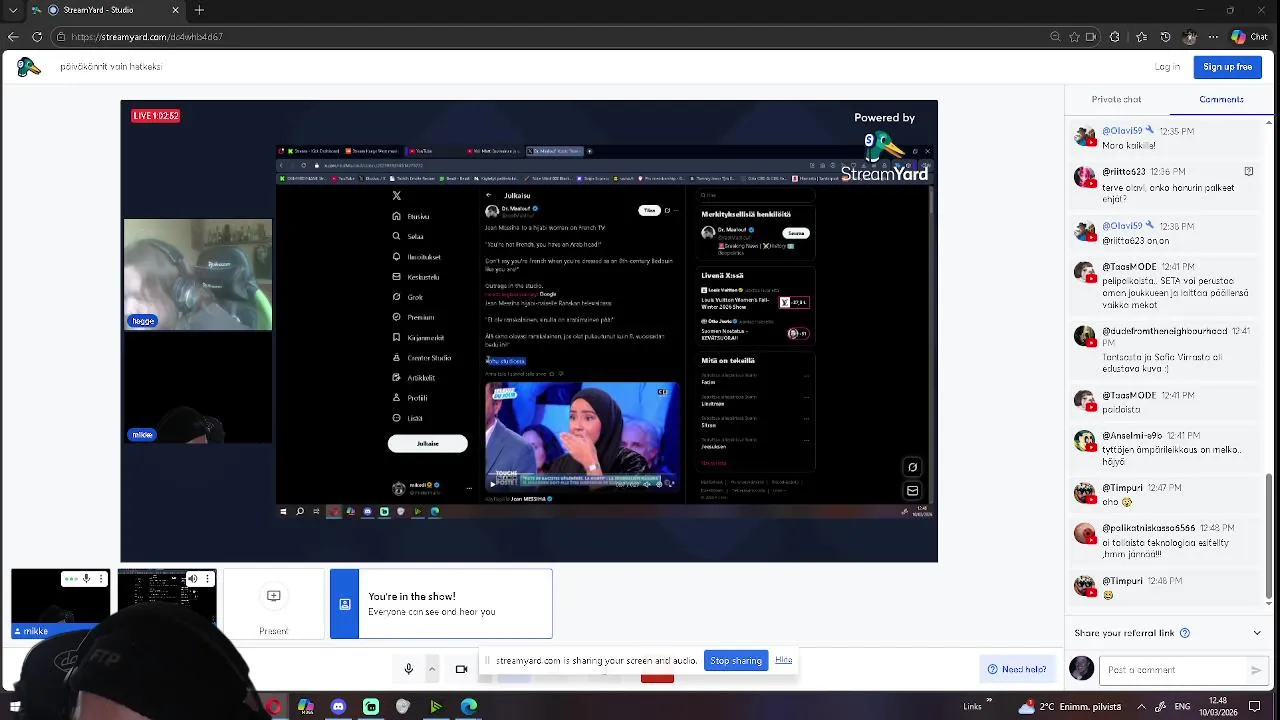This screenshot has height=720, width=1280.
Task: Click the @Anselmi-a9o comment username
Action: (1132, 436)
